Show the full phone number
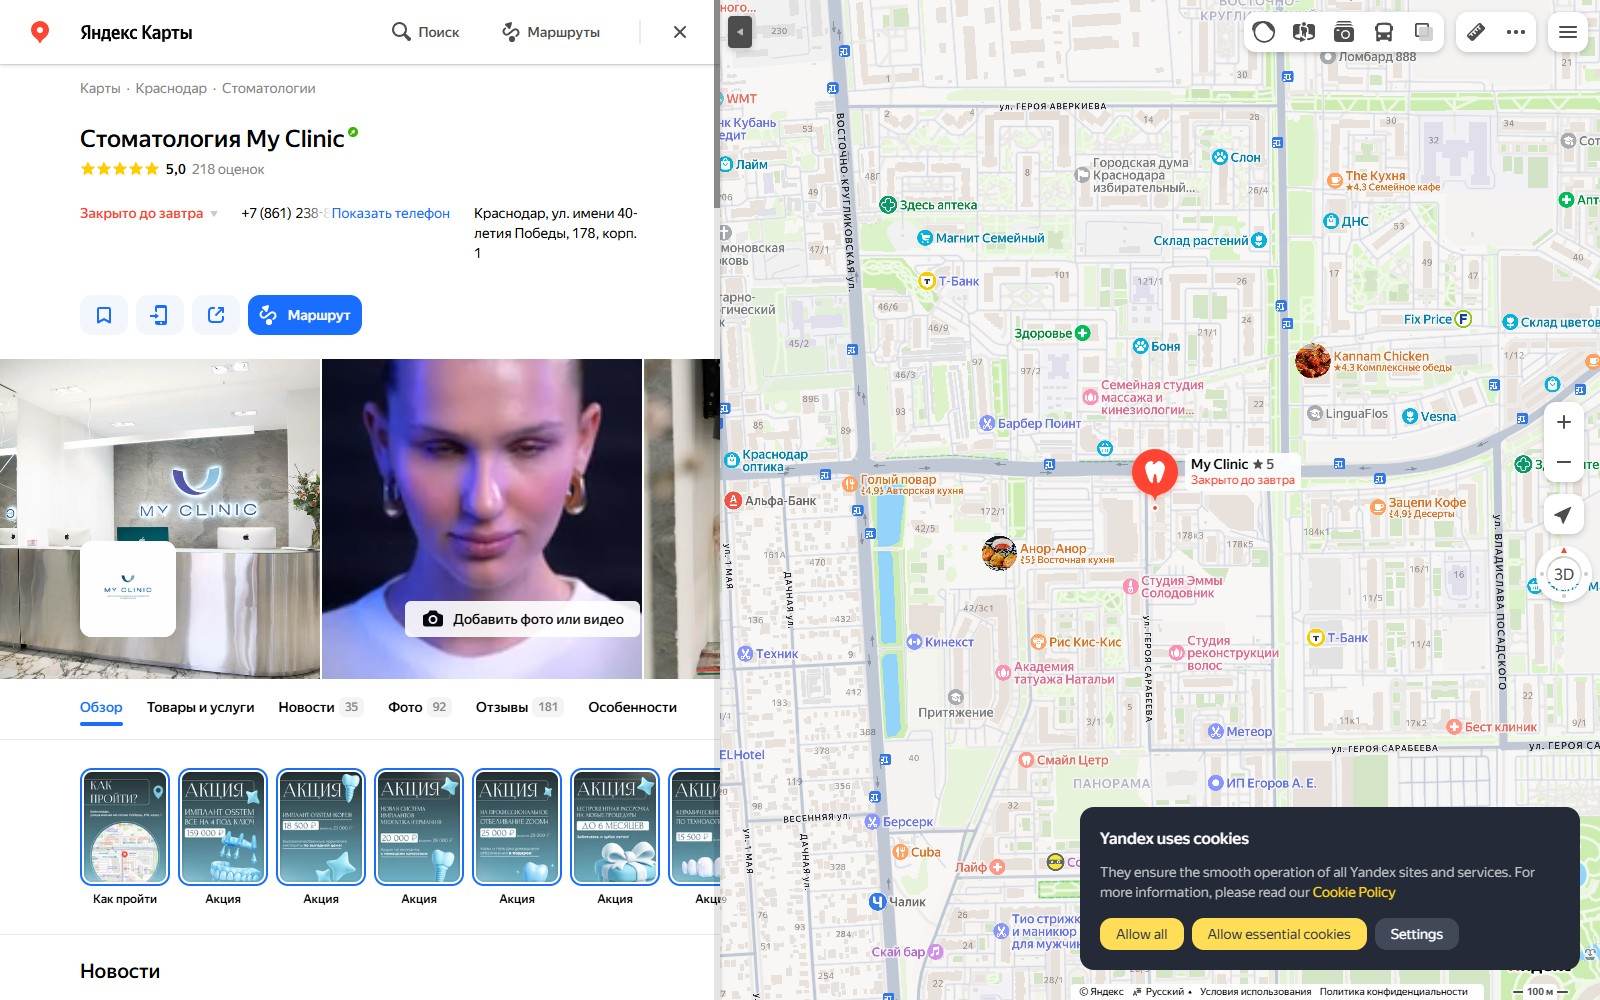 pos(391,213)
